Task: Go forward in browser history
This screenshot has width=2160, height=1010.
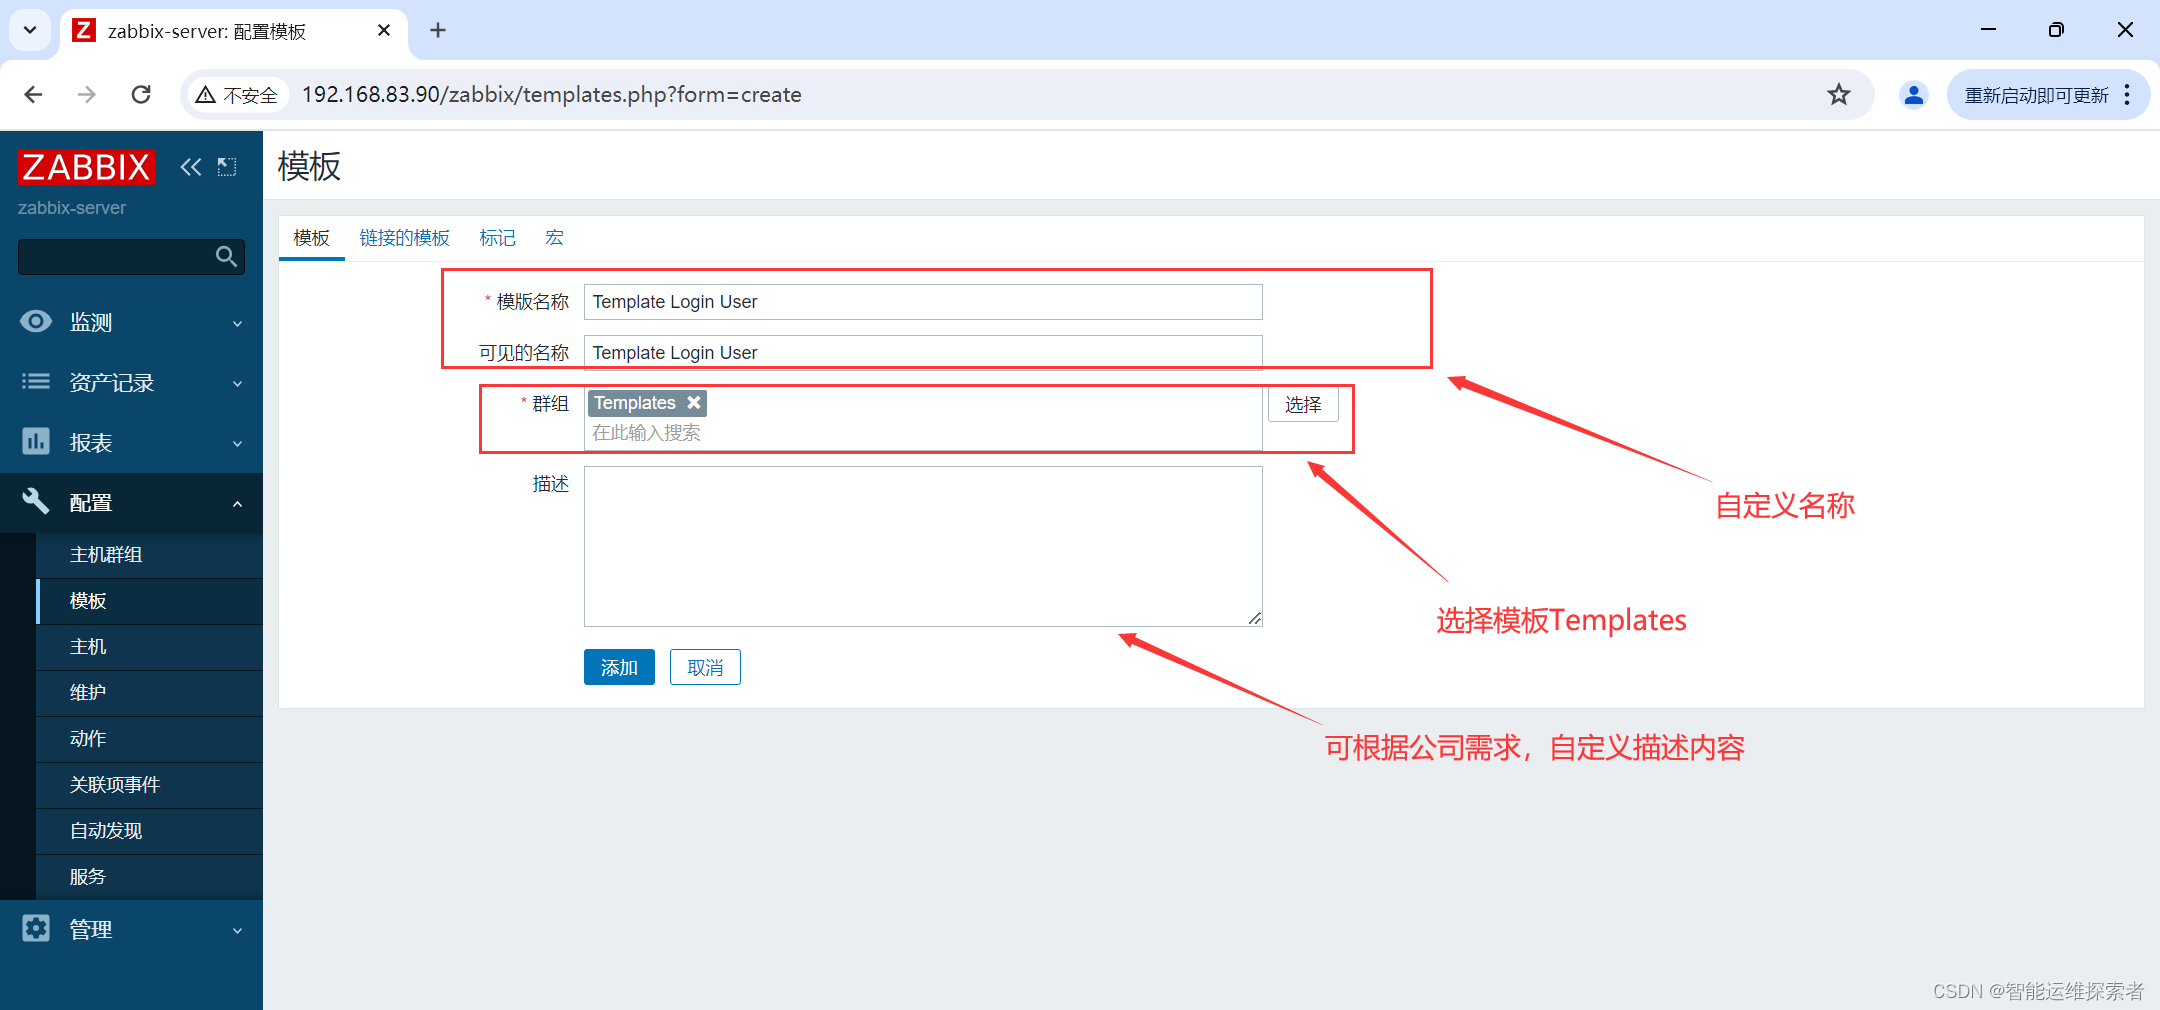Action: tap(87, 95)
